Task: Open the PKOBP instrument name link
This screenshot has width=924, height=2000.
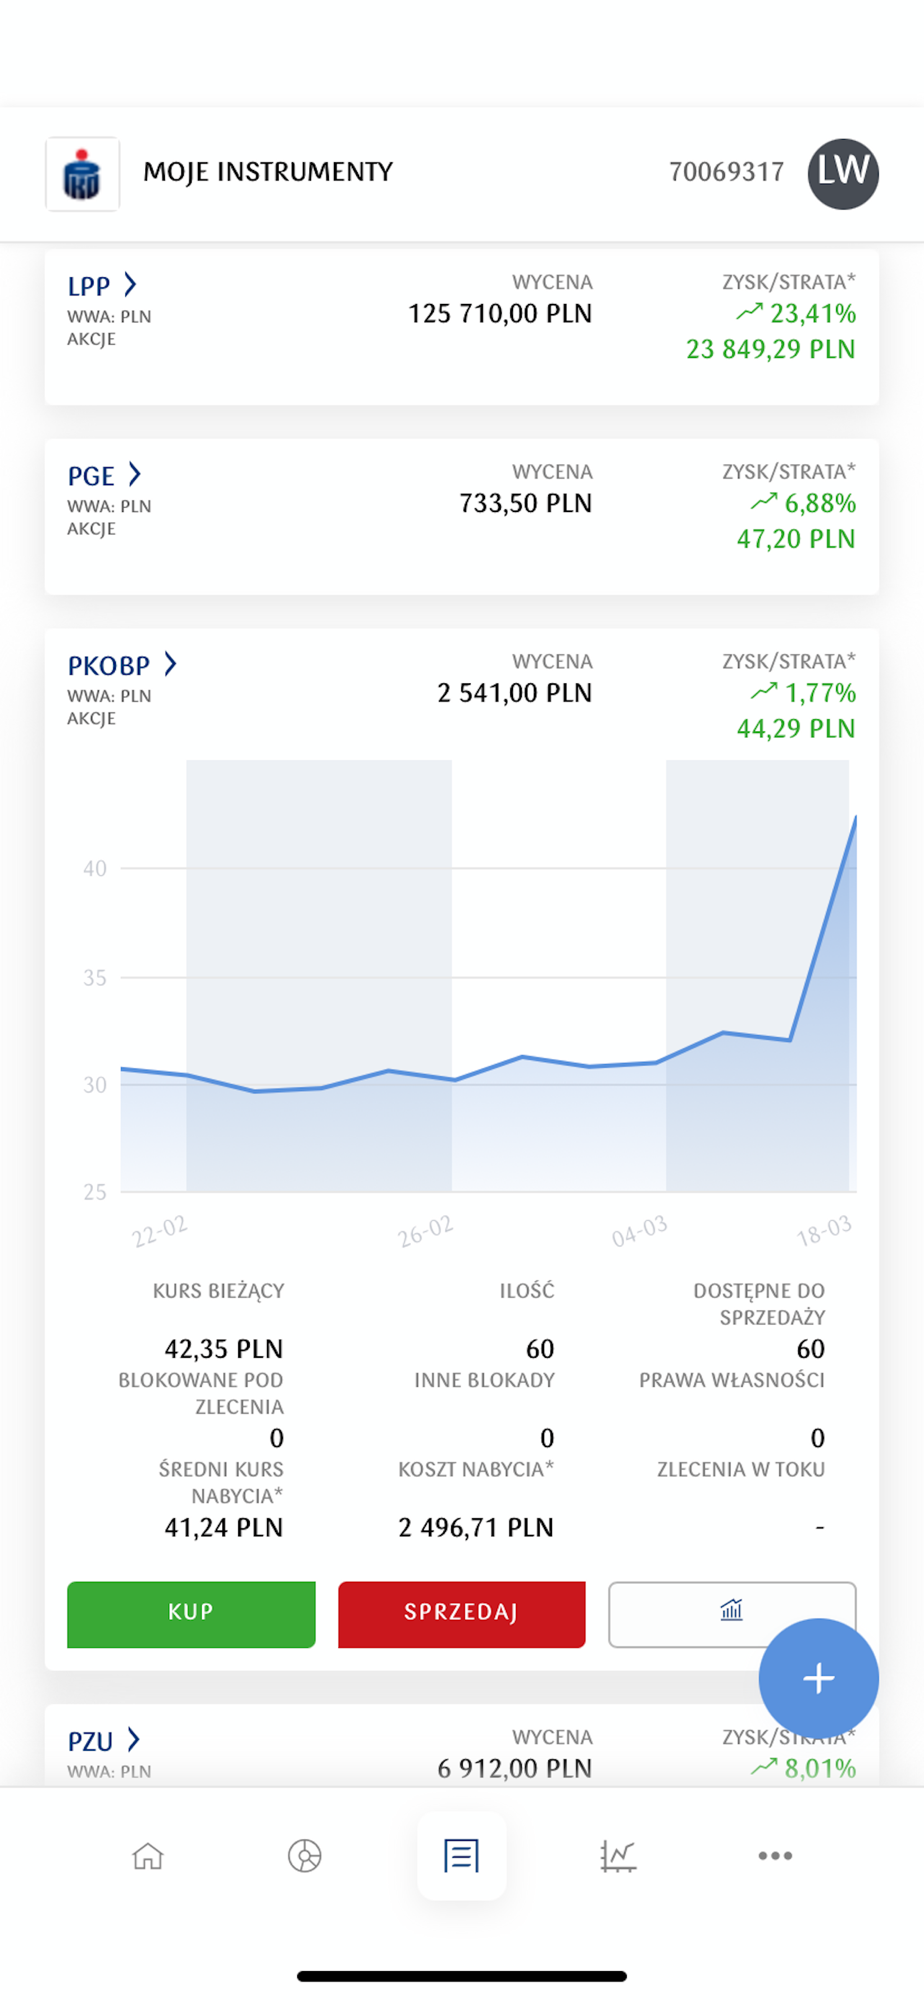Action: coord(109,666)
